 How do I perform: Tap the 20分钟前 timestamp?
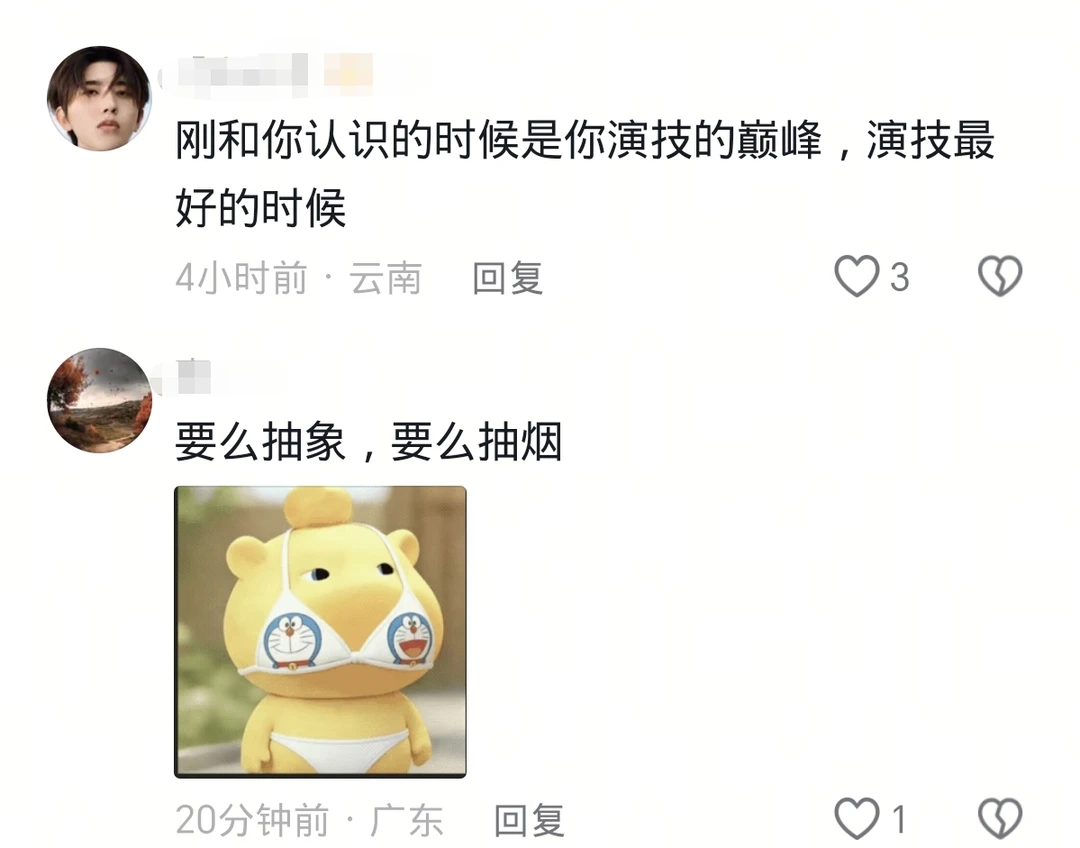pos(252,820)
